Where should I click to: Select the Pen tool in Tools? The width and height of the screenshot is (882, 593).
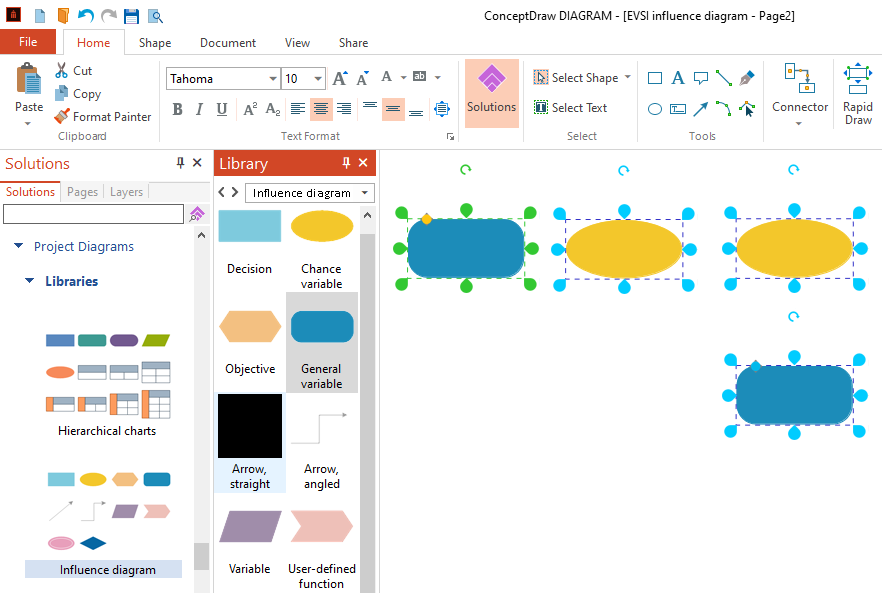(746, 78)
